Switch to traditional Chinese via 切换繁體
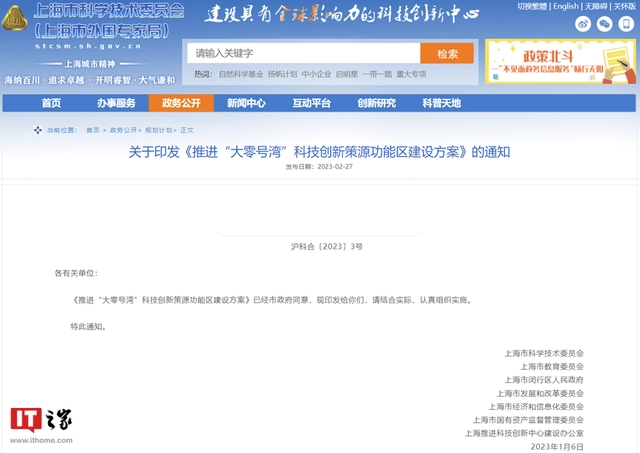The image size is (640, 453). [x=531, y=6]
